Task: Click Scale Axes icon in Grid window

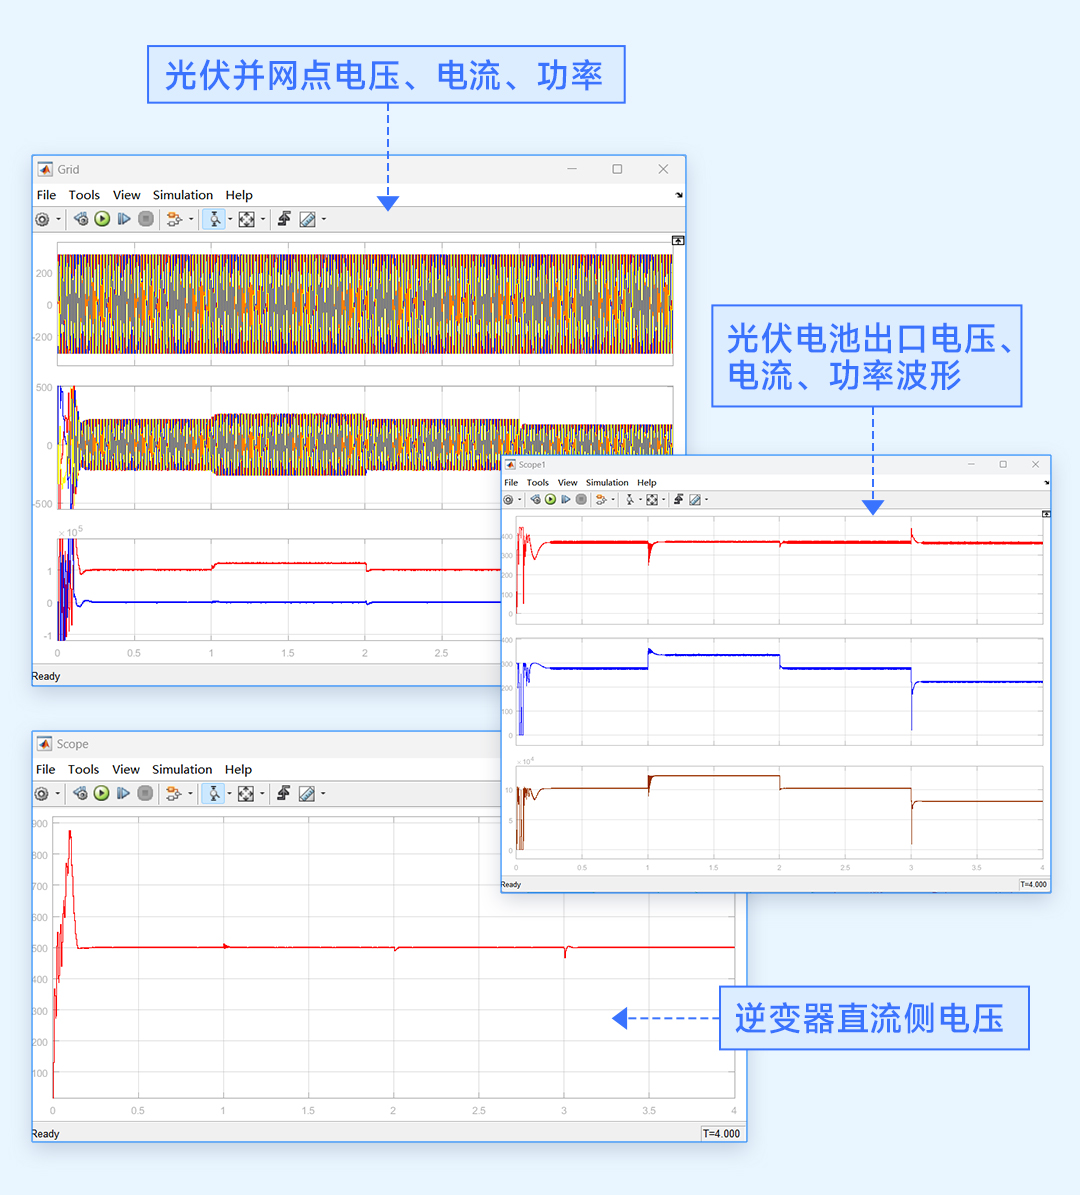Action: point(247,219)
